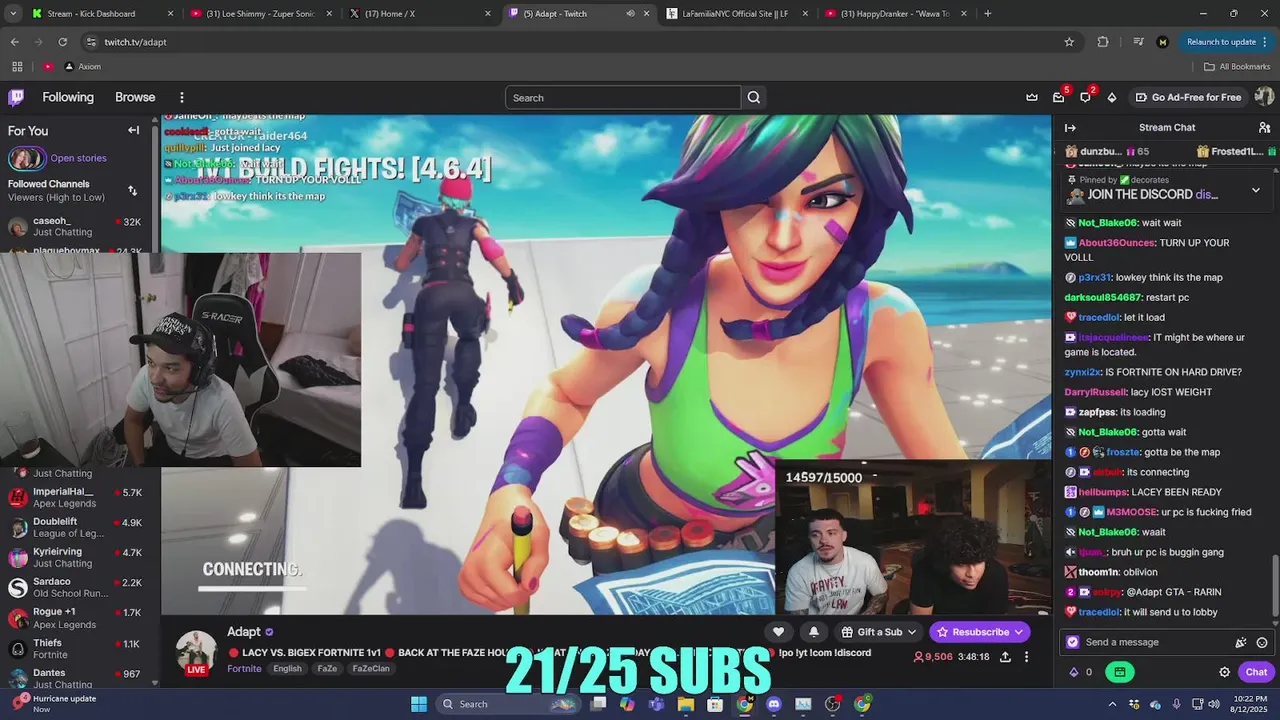This screenshot has width=1280, height=720.
Task: Mute the Adapt Twitch tab audio
Action: pyautogui.click(x=630, y=14)
